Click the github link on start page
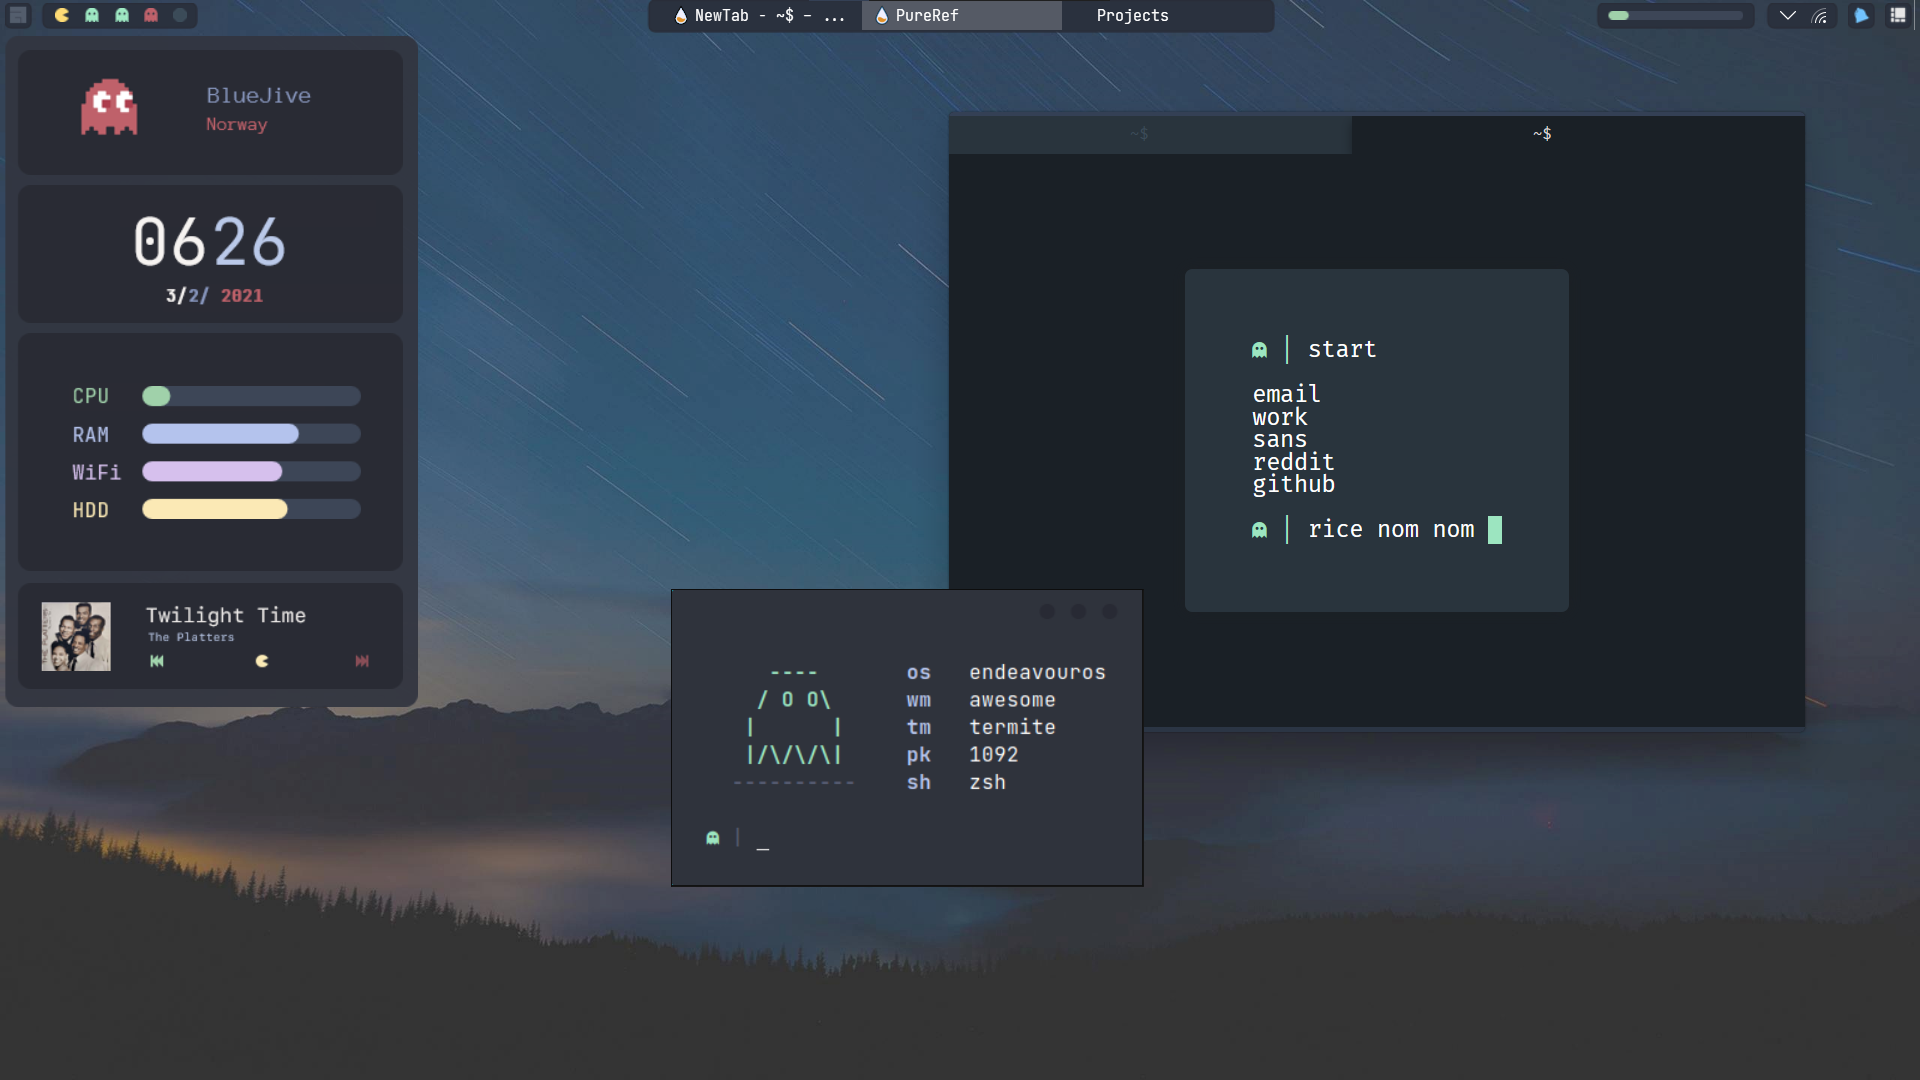Image resolution: width=1920 pixels, height=1080 pixels. [1293, 485]
